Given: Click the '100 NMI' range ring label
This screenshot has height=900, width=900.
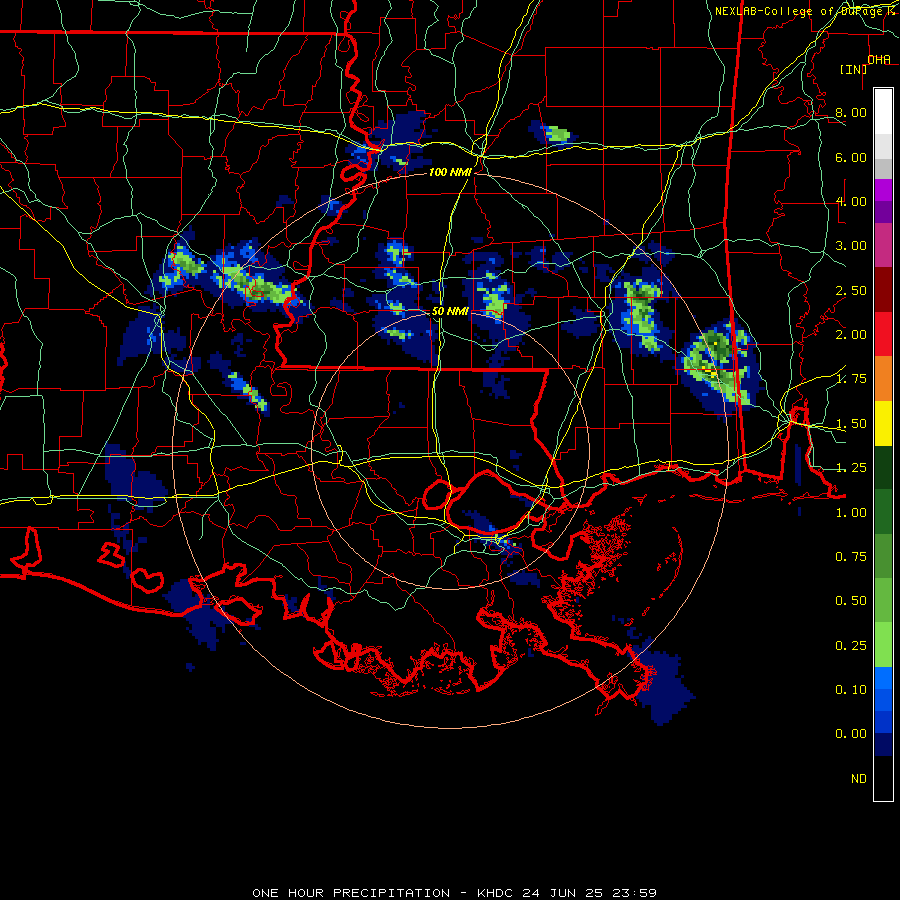Looking at the screenshot, I should pyautogui.click(x=450, y=172).
